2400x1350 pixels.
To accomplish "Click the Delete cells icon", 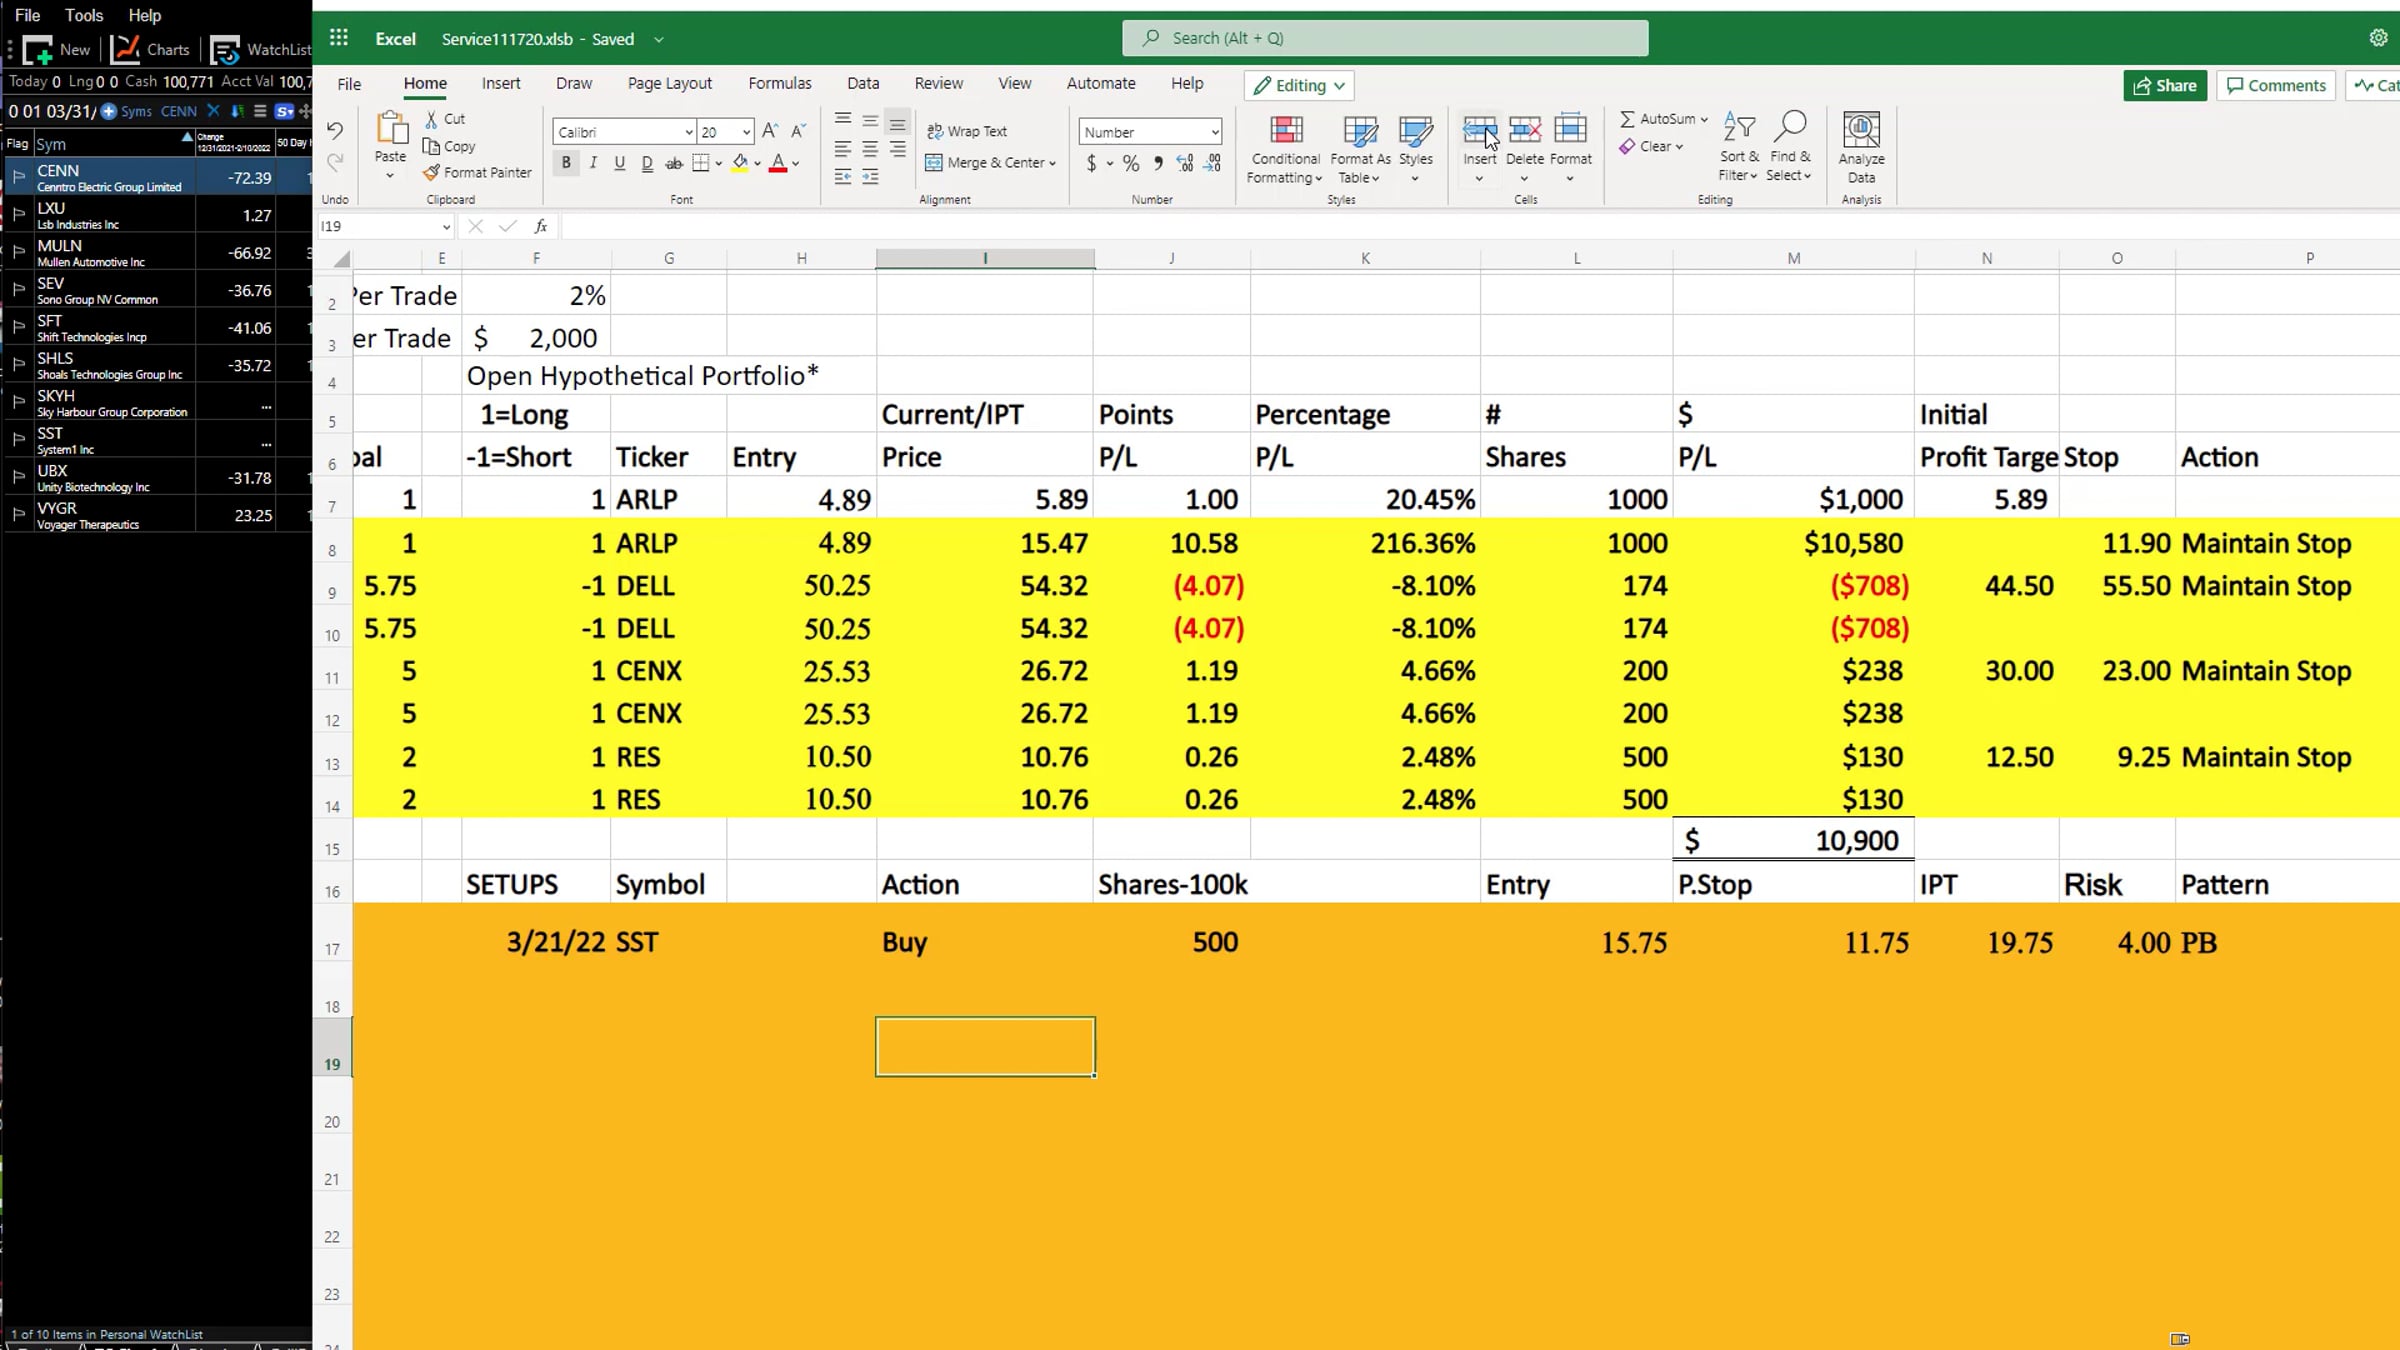I will click(x=1525, y=130).
